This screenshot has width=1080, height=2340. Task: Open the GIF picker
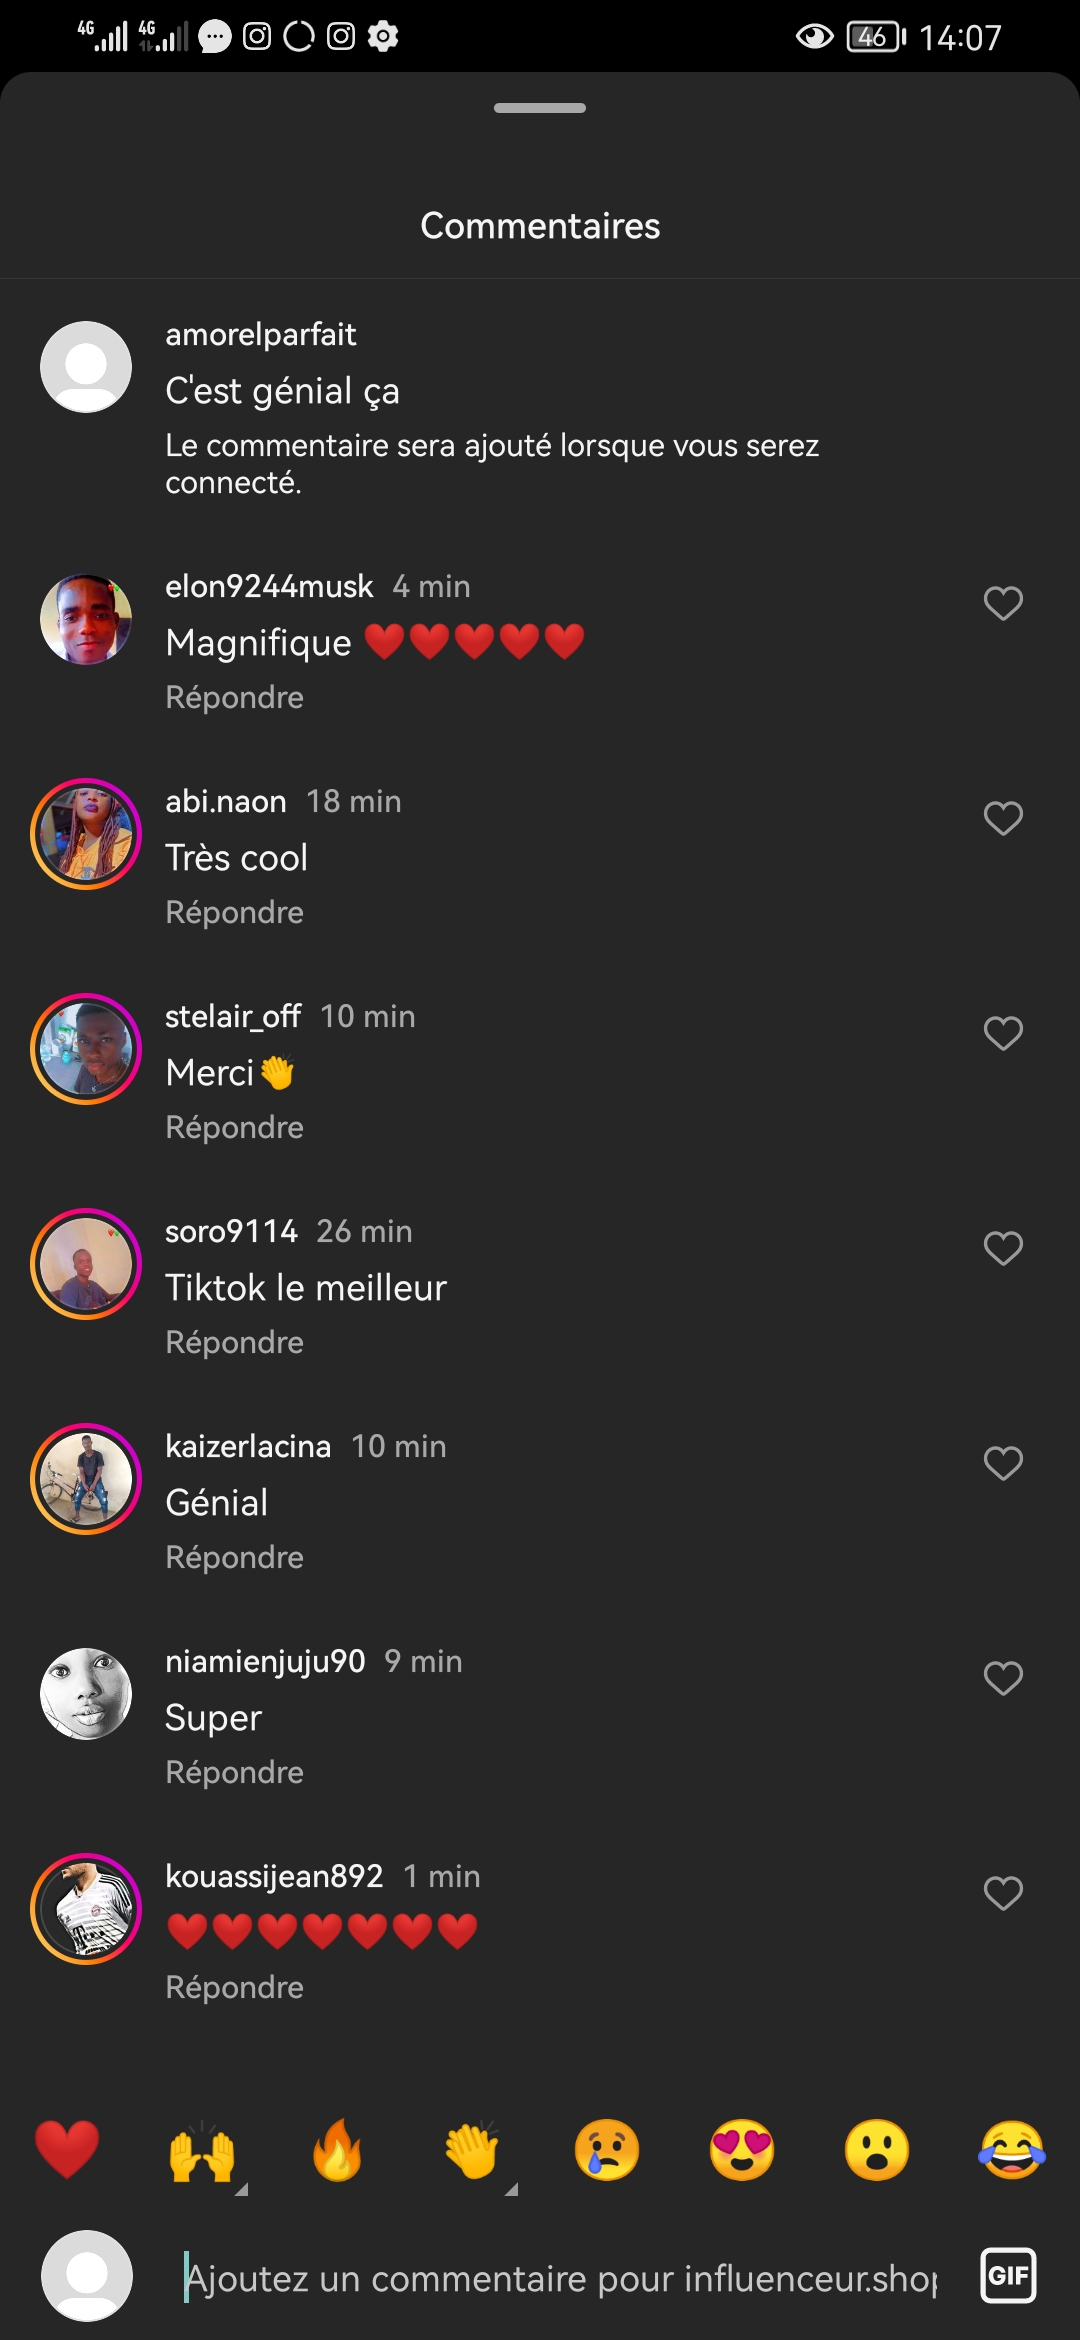pos(1008,2275)
